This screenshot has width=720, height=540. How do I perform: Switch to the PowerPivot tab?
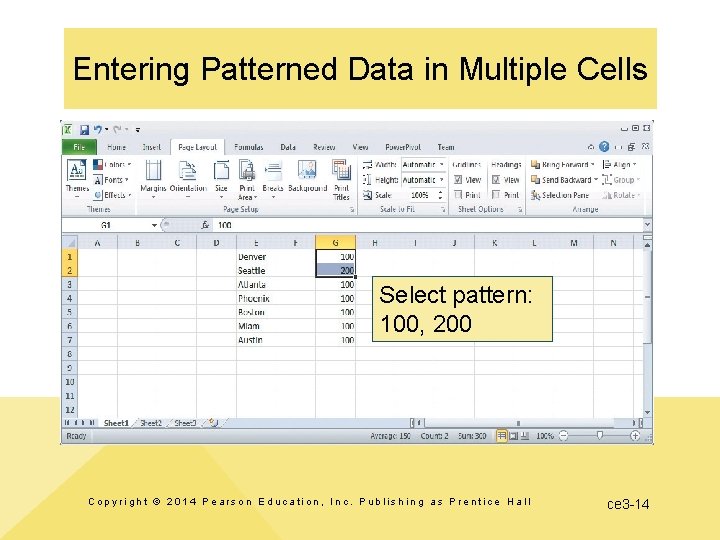[403, 147]
